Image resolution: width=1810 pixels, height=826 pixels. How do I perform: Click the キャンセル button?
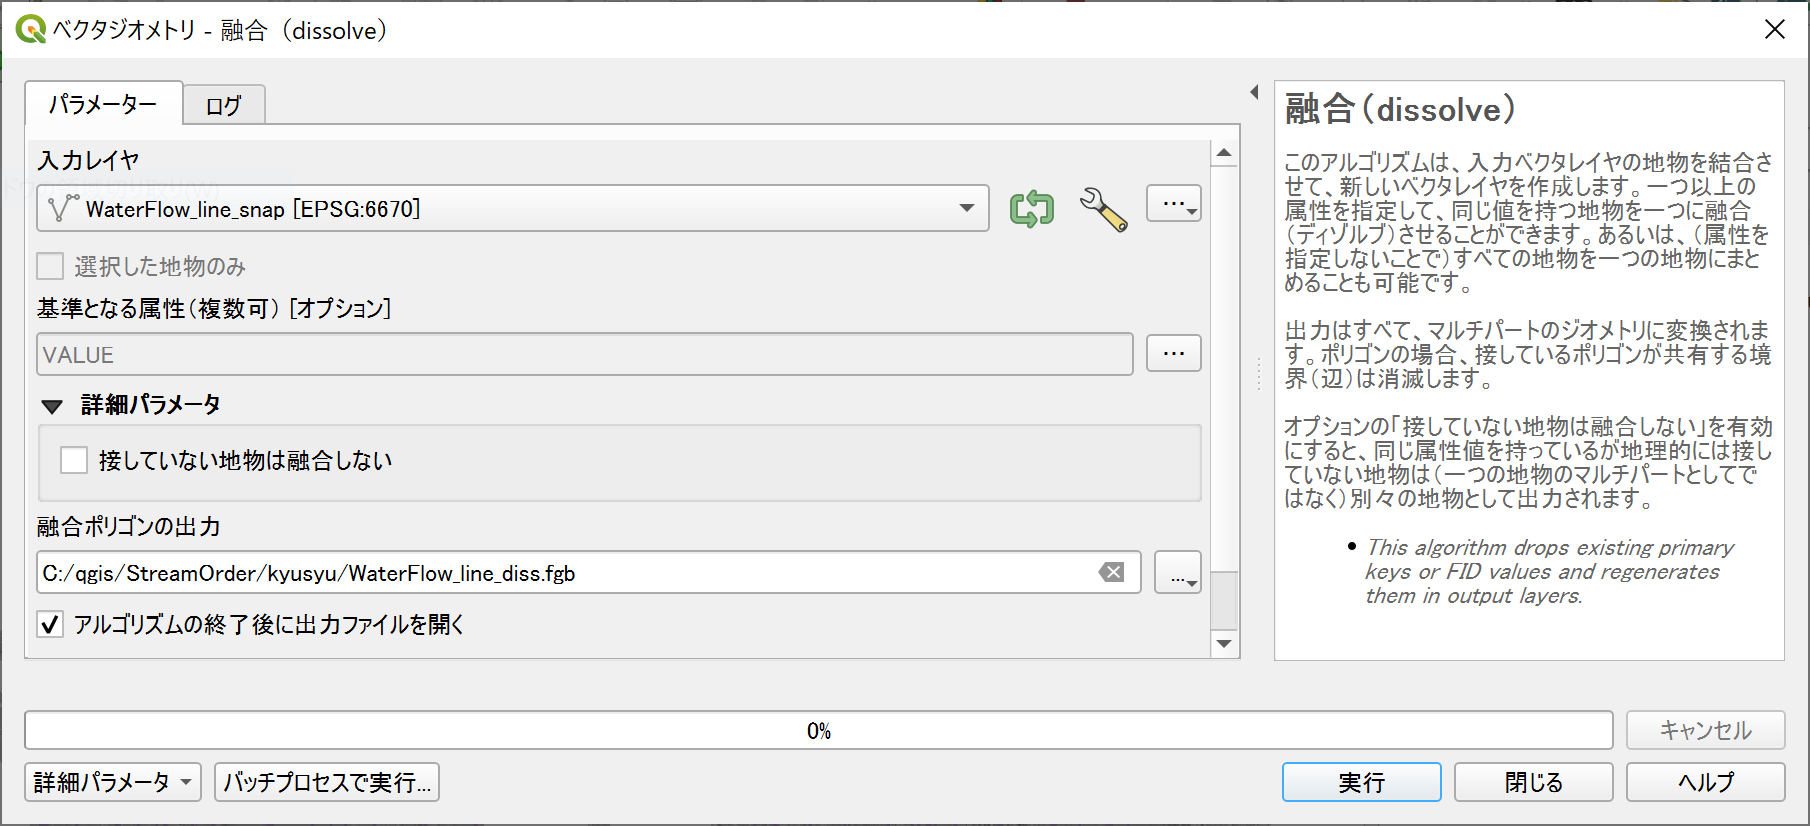point(1705,730)
